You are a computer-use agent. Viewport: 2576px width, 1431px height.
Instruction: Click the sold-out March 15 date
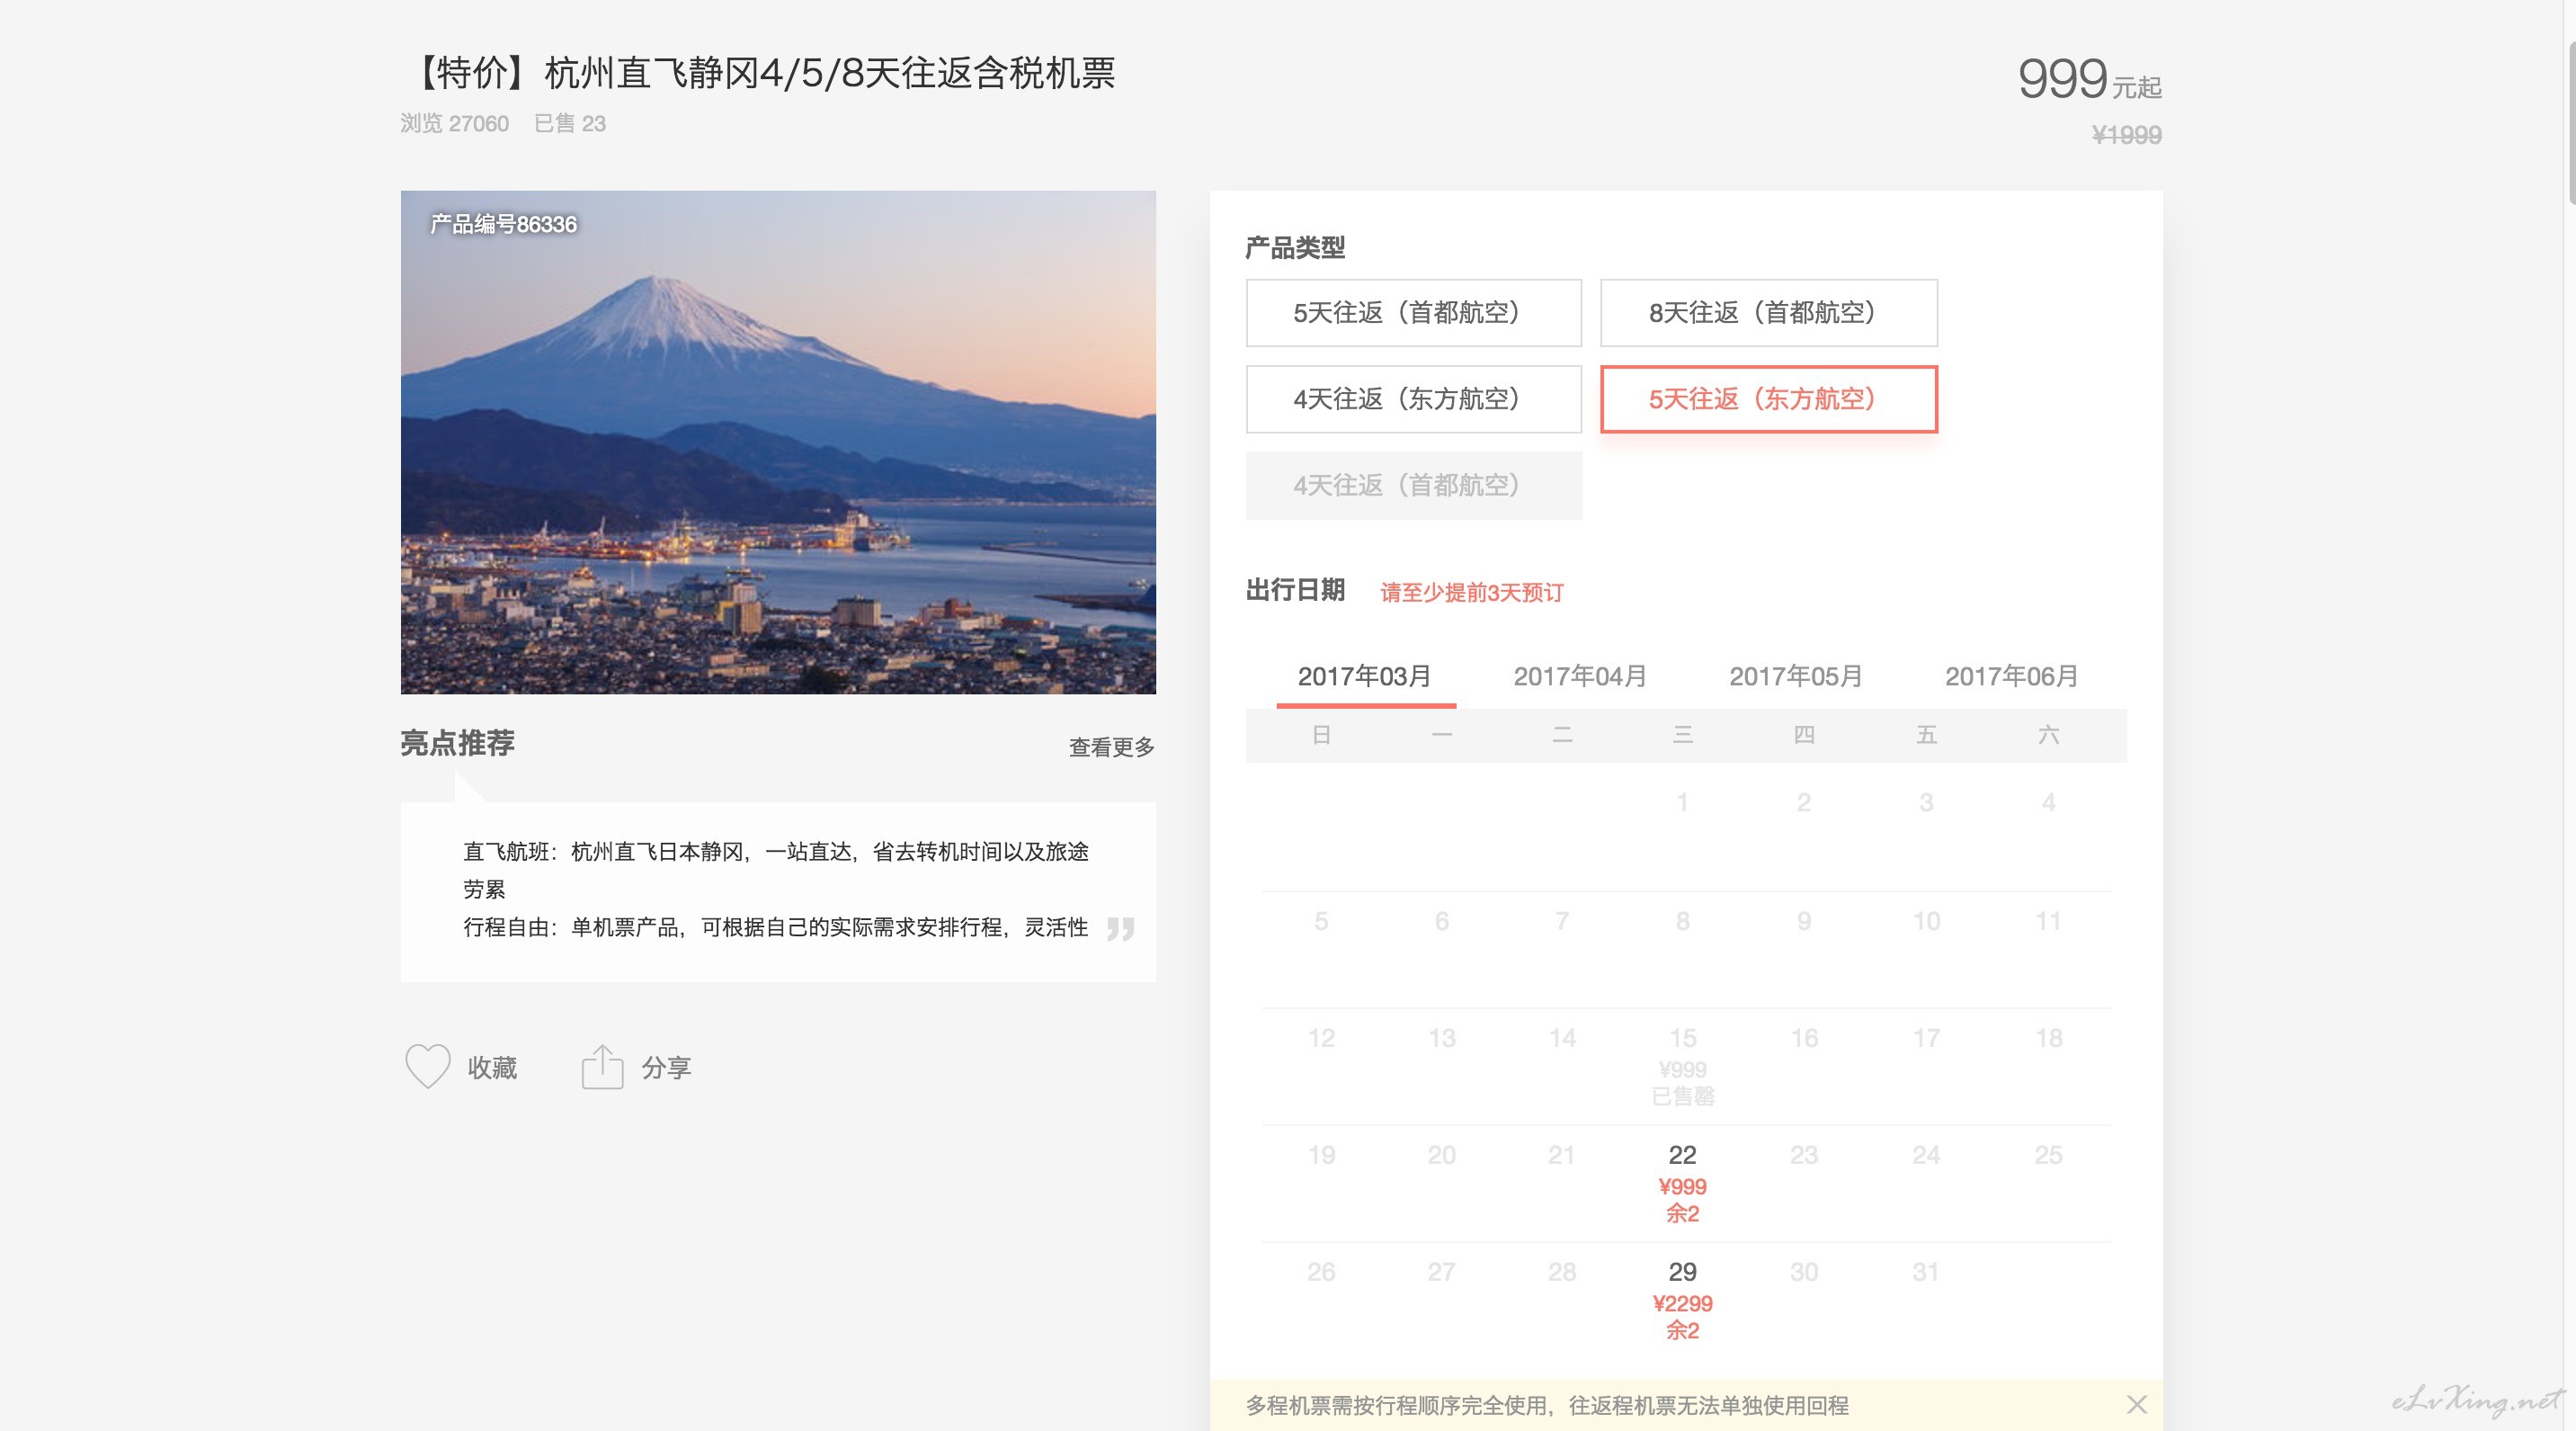point(1682,1066)
